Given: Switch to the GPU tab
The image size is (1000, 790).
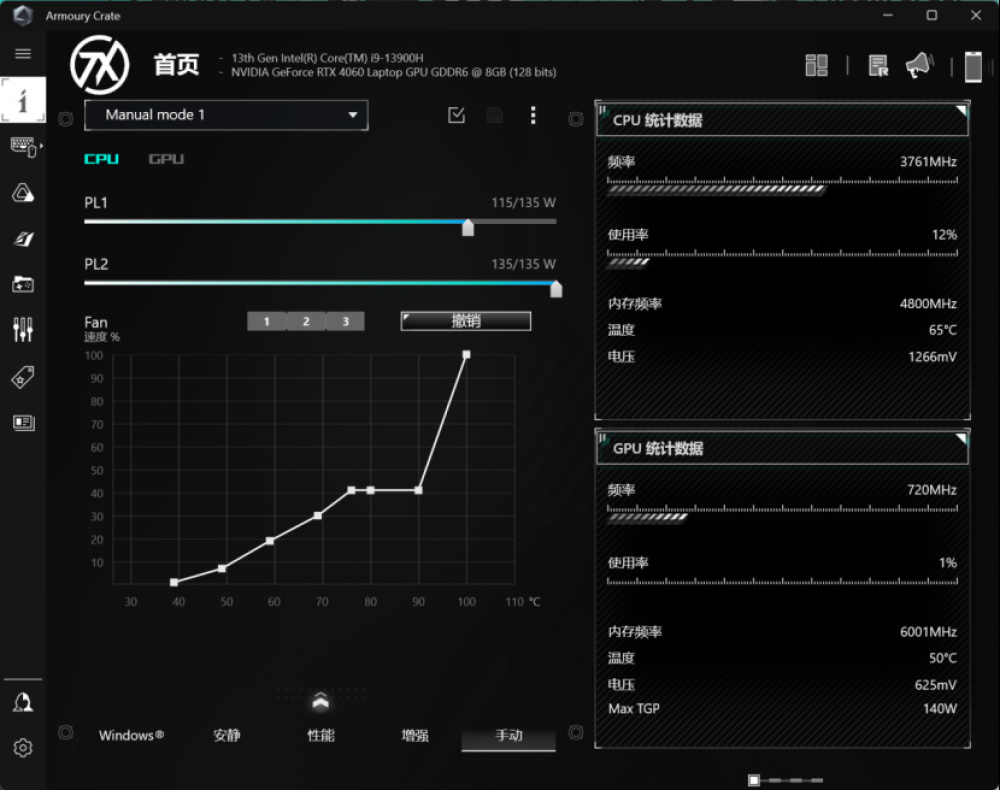Looking at the screenshot, I should point(166,159).
